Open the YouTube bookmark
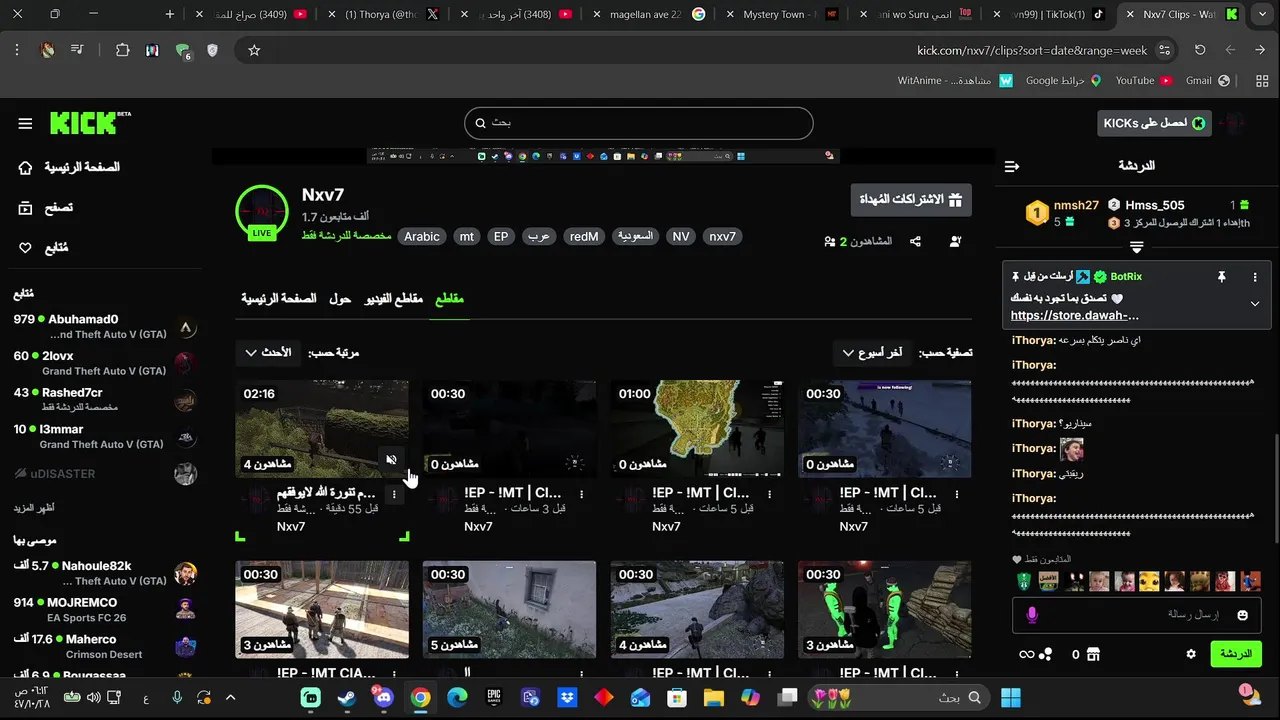Screen dimensions: 1280x720 coord(1143,80)
